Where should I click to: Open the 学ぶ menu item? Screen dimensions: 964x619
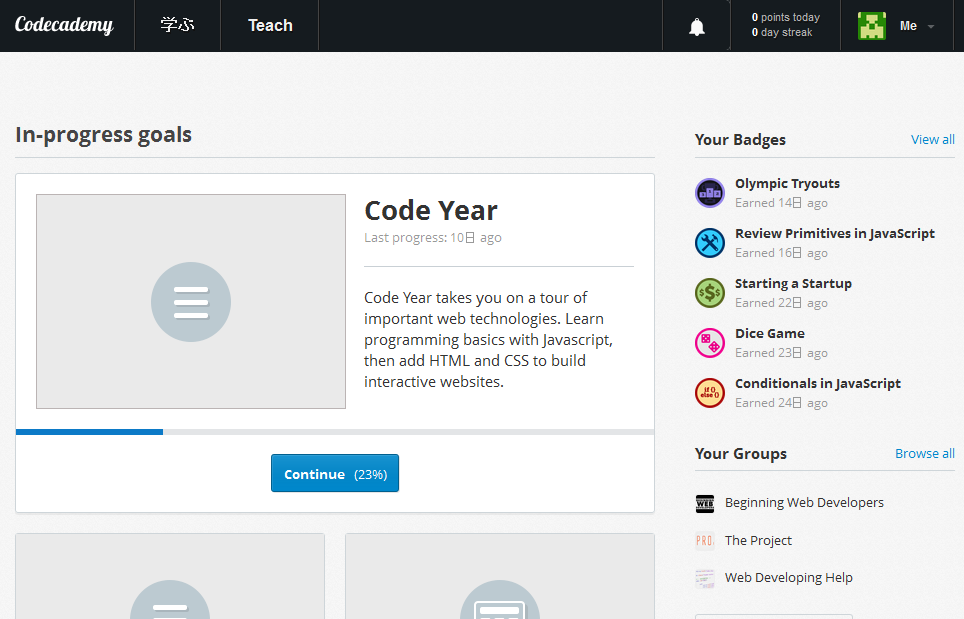point(177,25)
